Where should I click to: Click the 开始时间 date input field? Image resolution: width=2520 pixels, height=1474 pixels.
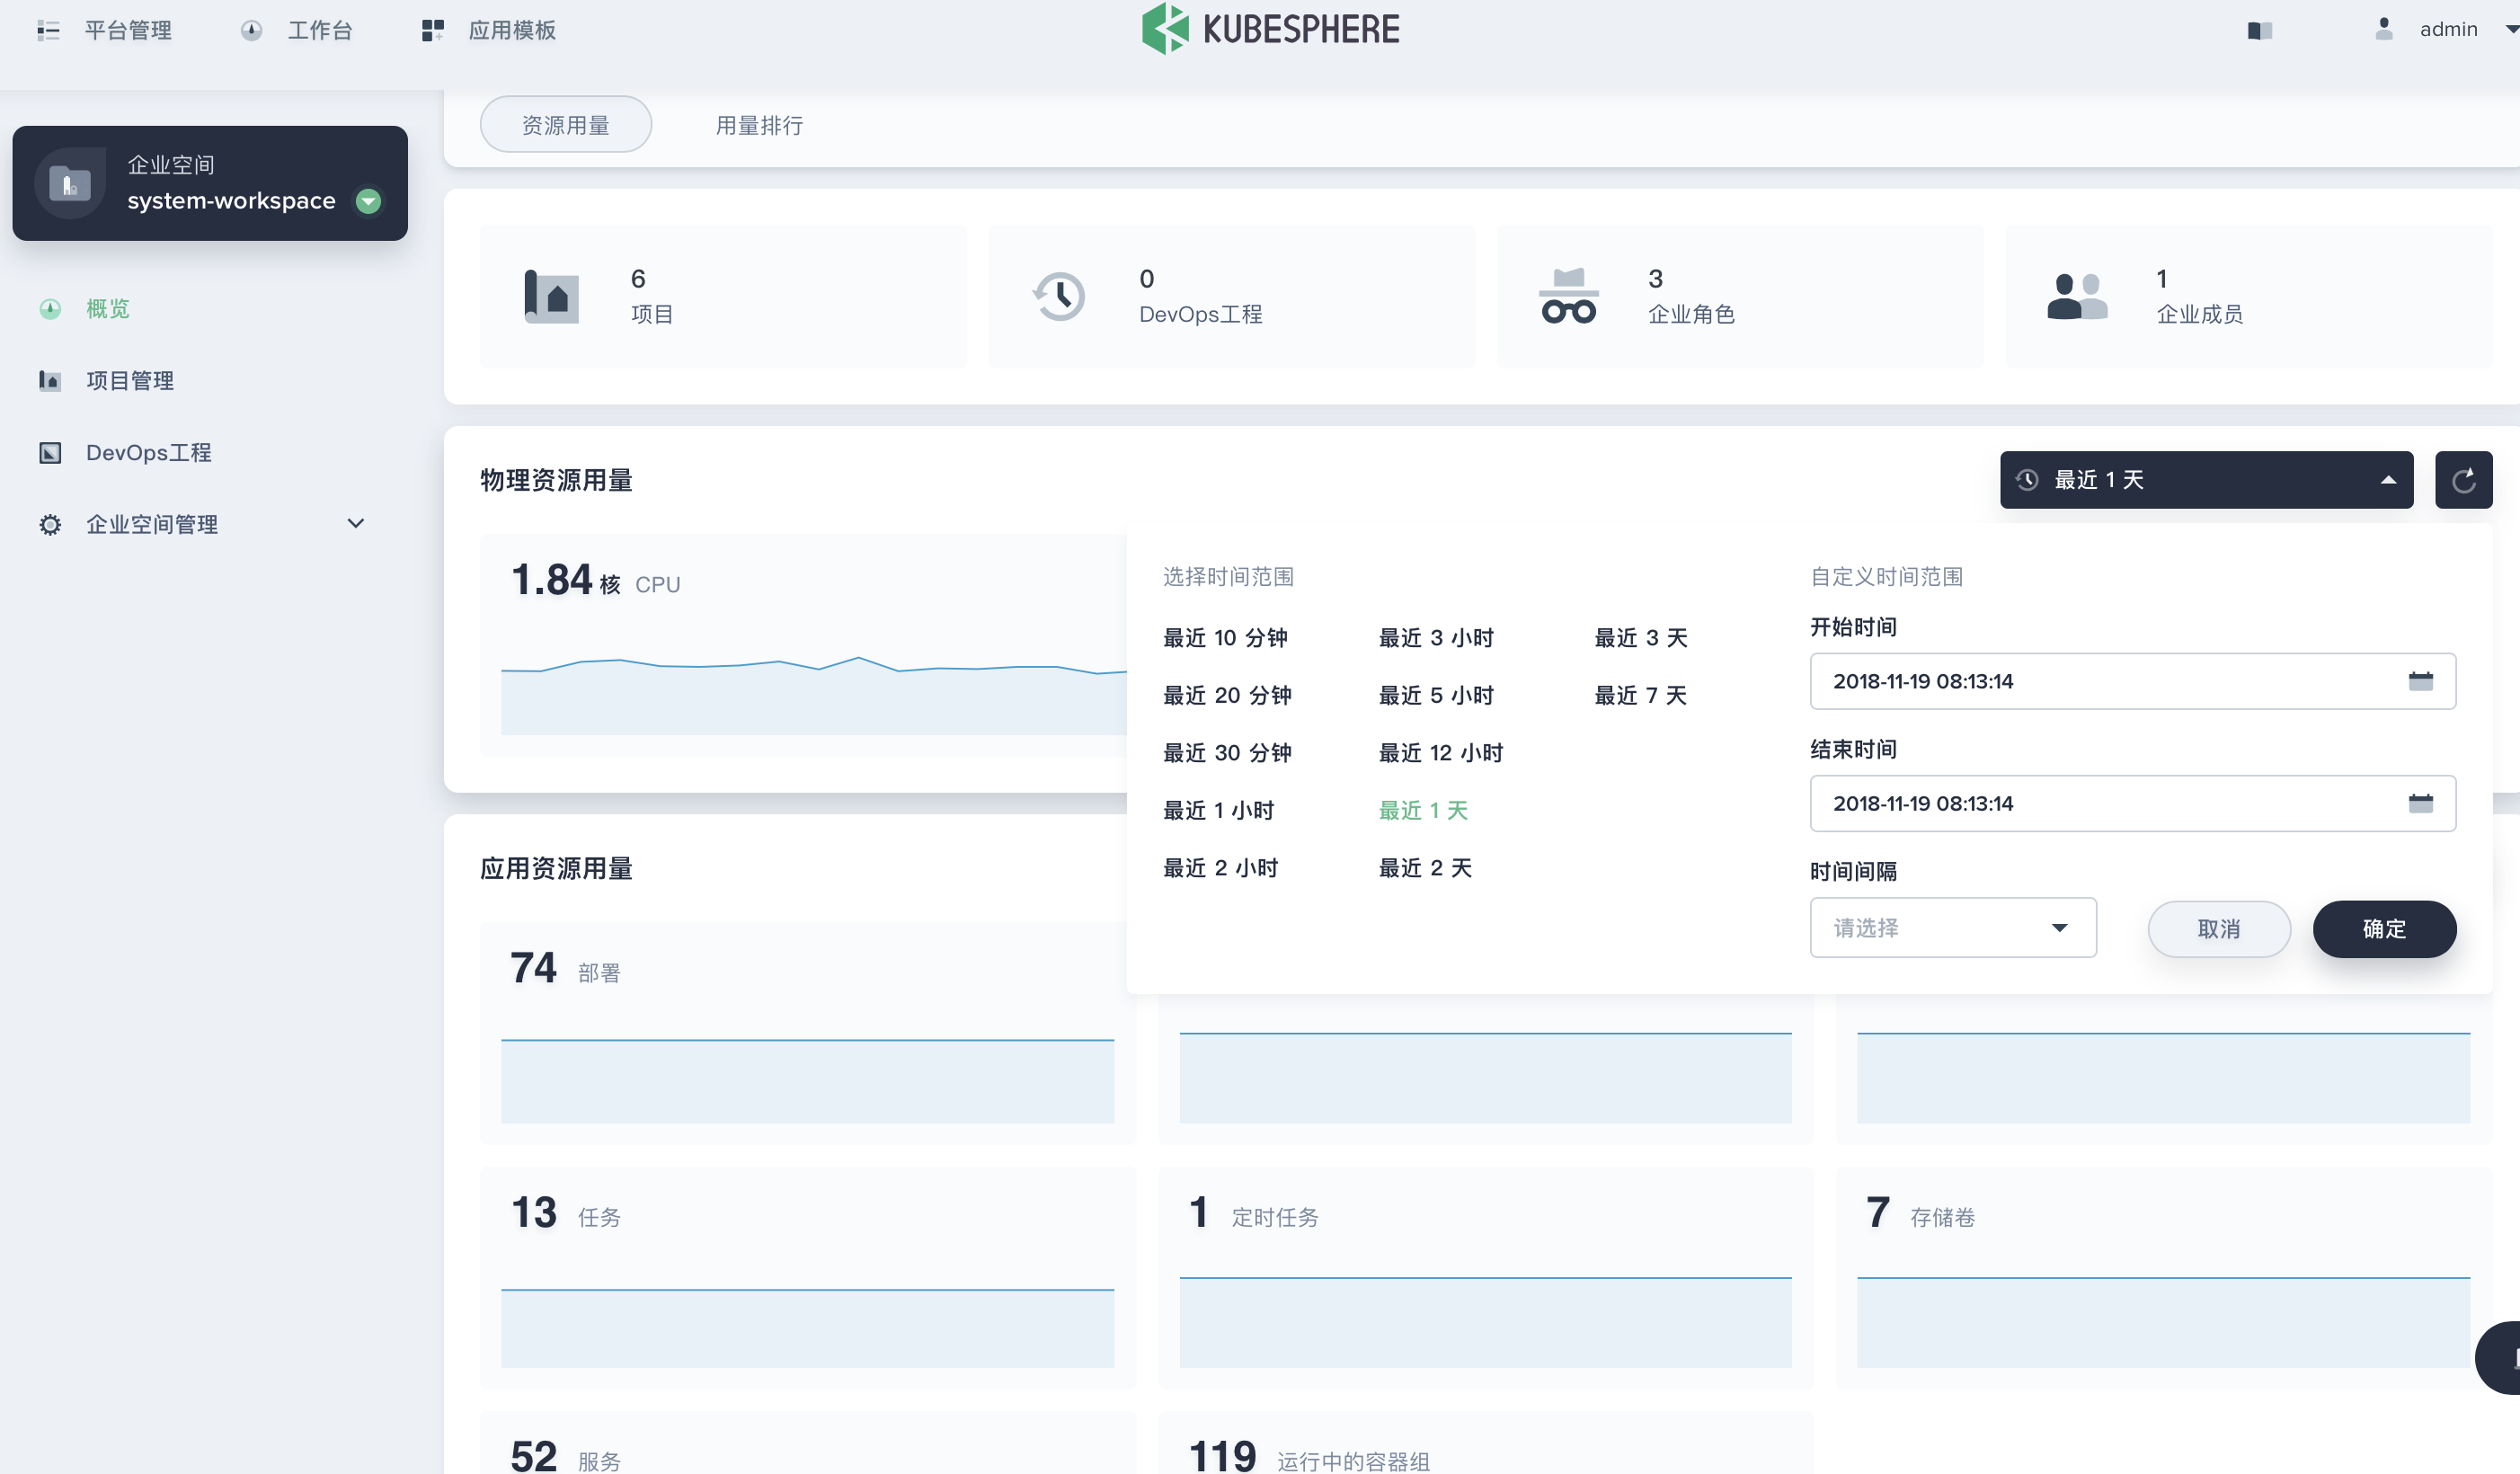[2133, 682]
